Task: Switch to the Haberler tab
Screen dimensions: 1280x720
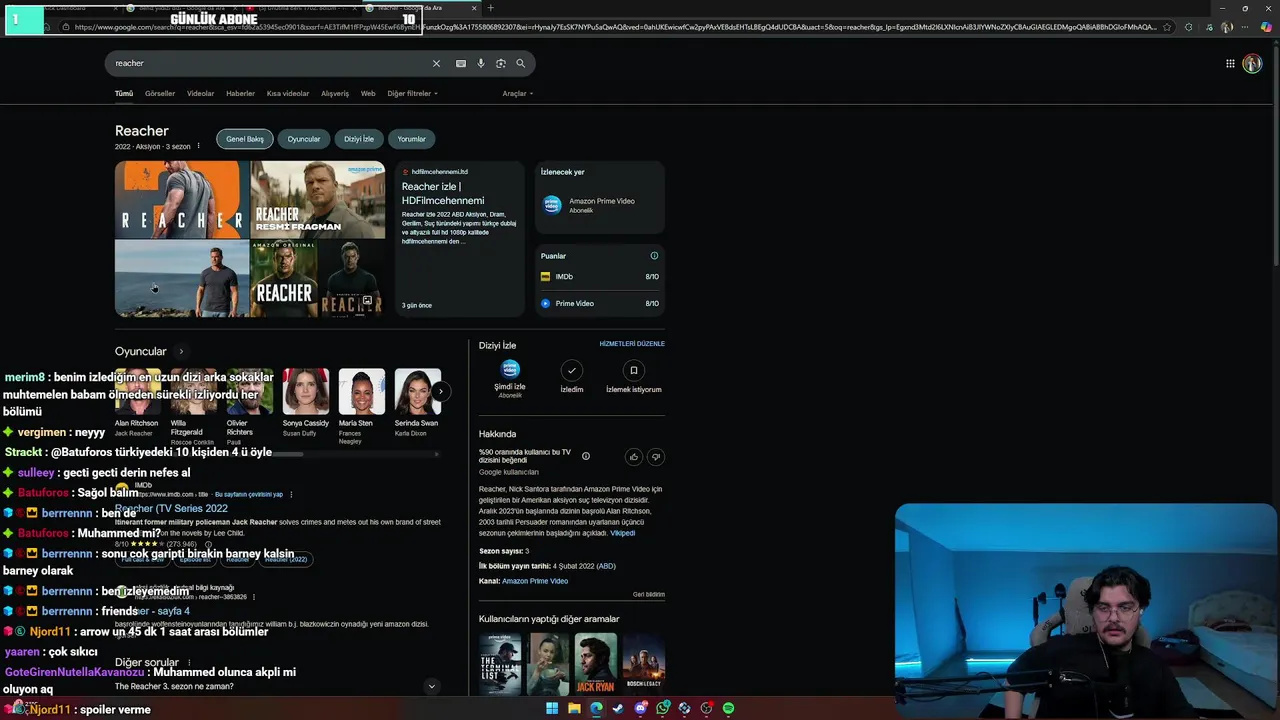Action: (x=240, y=93)
